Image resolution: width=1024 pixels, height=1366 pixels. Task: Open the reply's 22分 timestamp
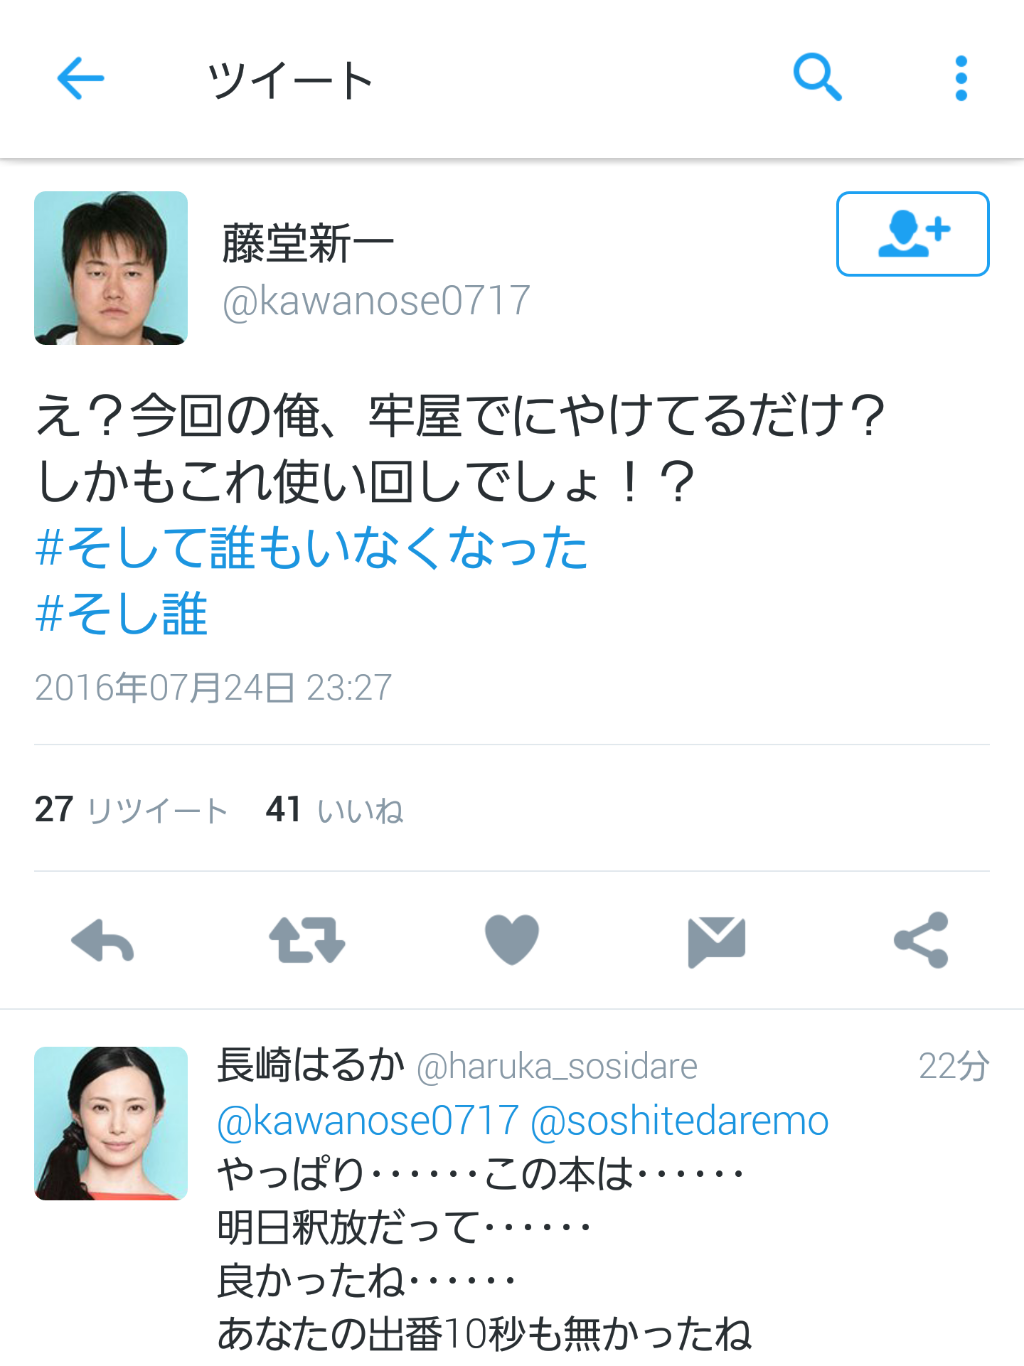pos(954,1066)
